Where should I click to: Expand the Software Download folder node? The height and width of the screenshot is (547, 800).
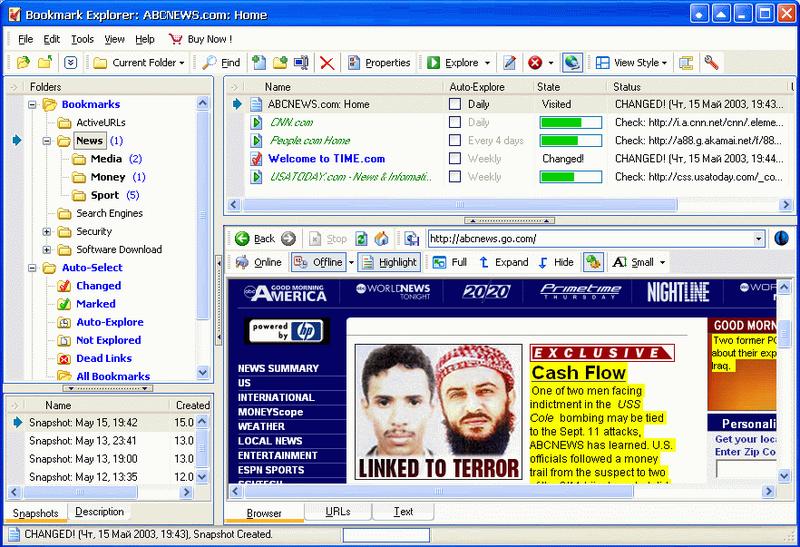[x=47, y=250]
